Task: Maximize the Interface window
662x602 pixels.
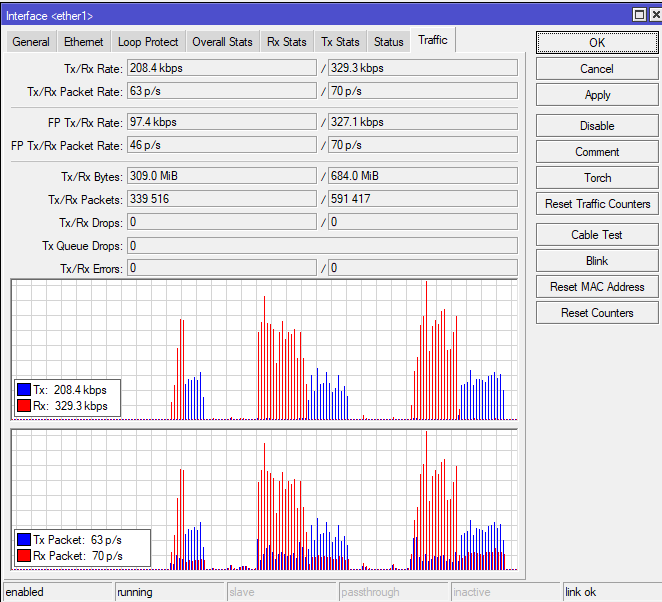Action: [640, 15]
